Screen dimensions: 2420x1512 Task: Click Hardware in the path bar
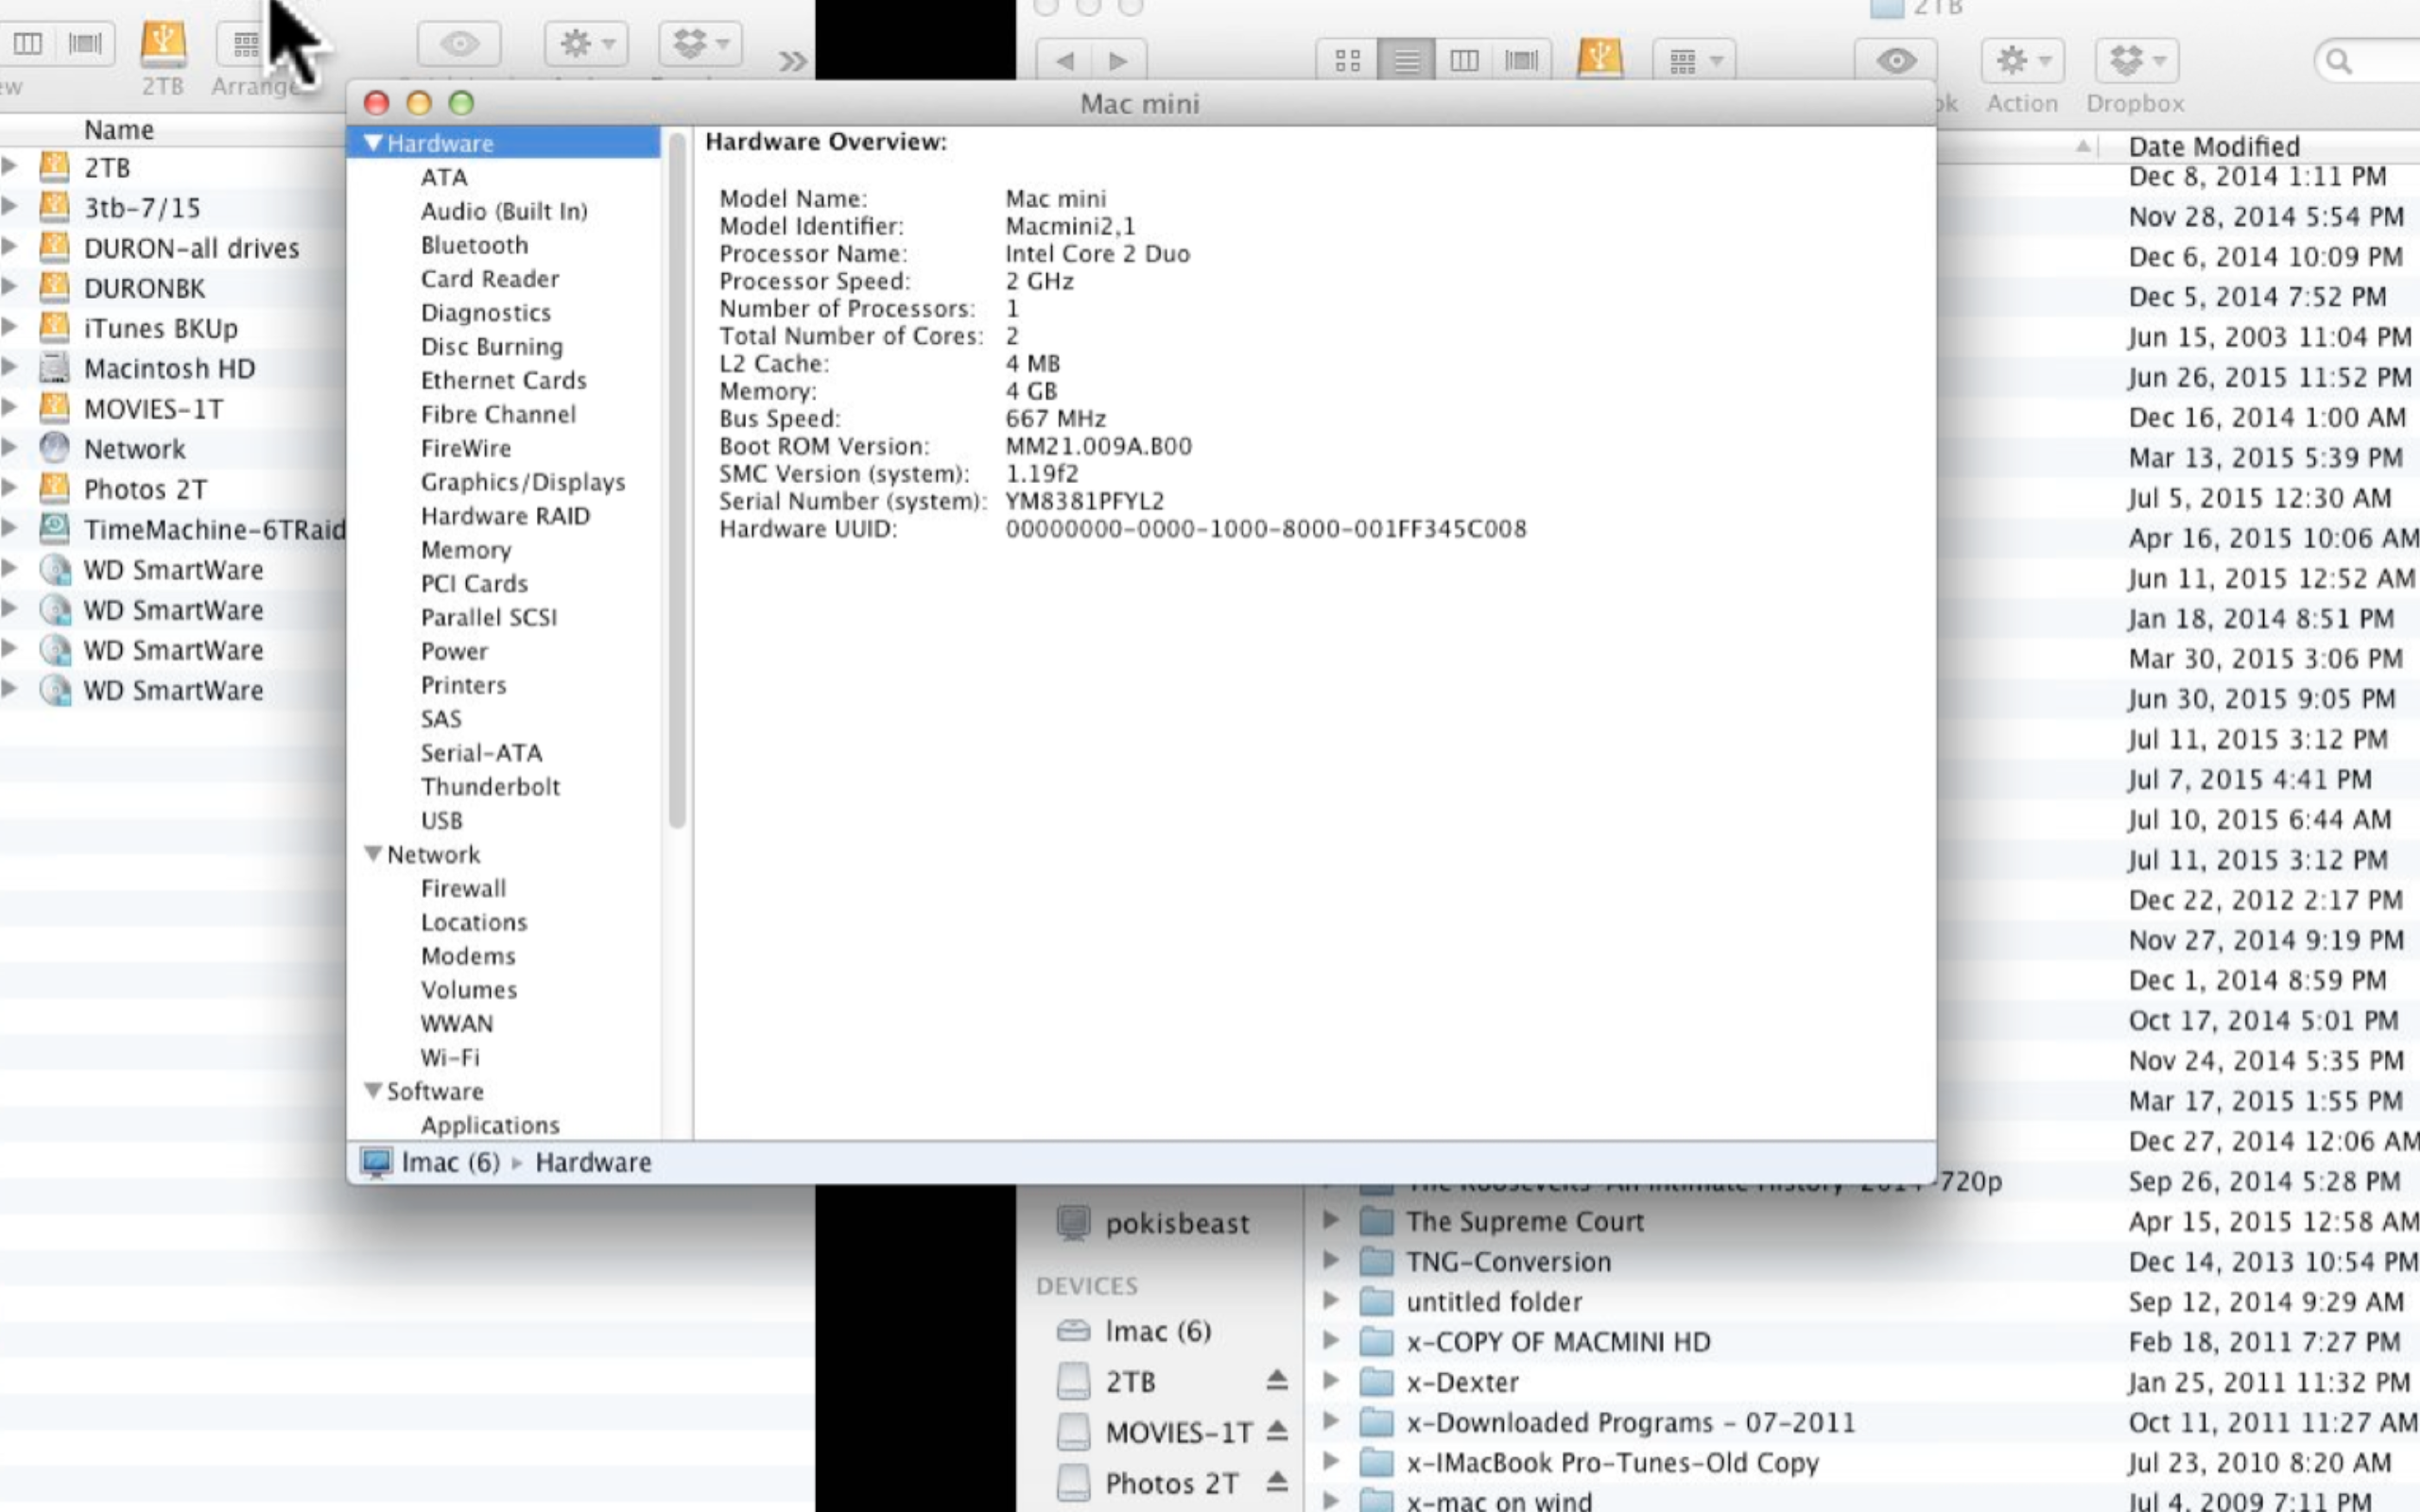coord(593,1163)
